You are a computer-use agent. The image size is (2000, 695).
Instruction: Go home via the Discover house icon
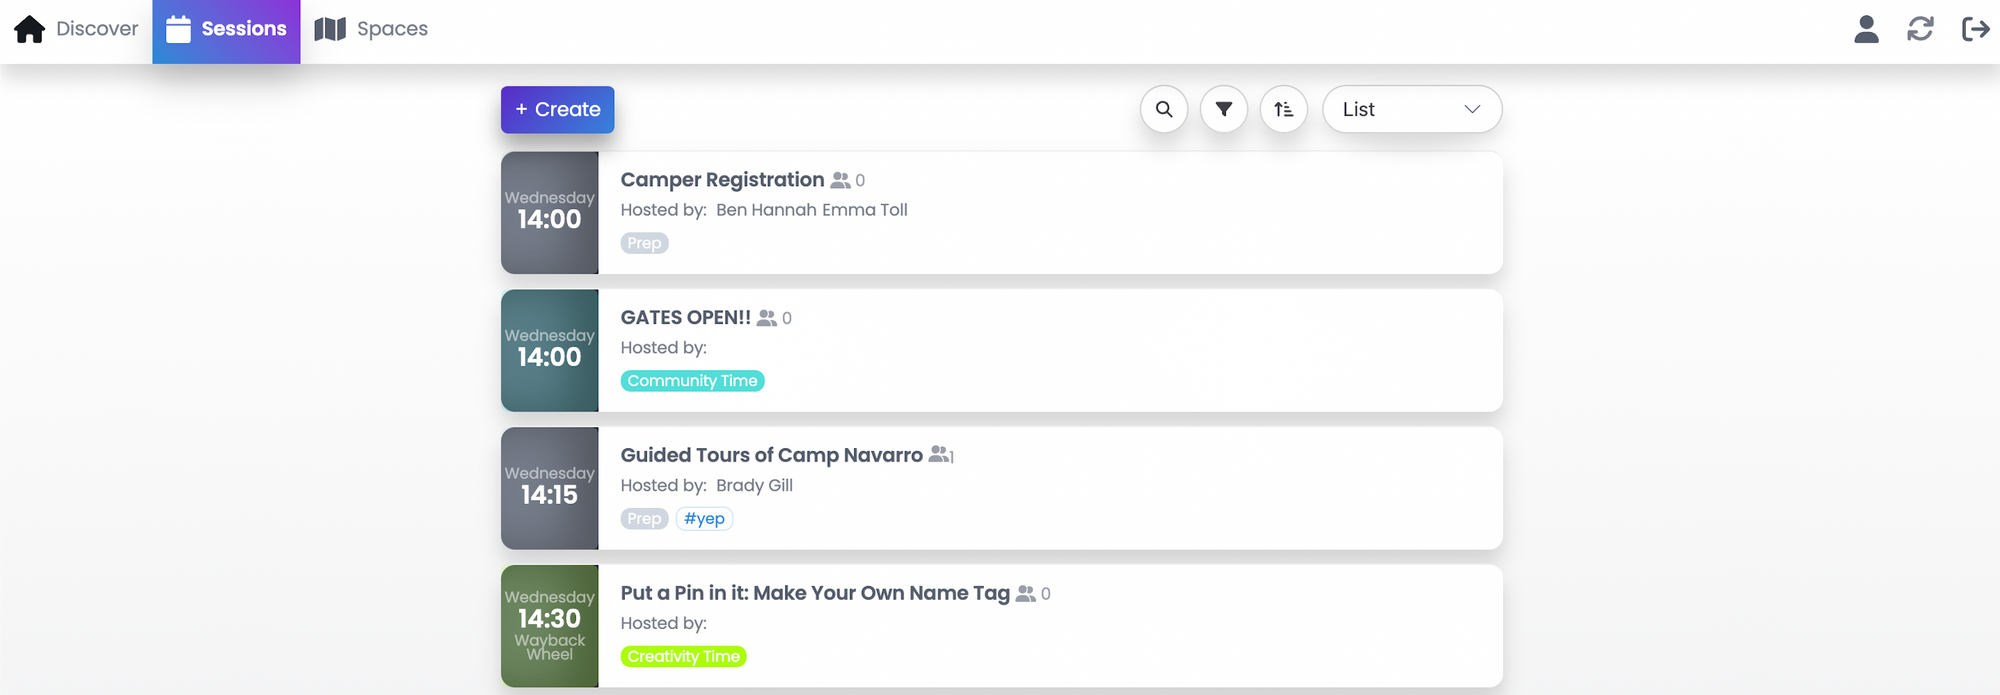click(x=30, y=29)
